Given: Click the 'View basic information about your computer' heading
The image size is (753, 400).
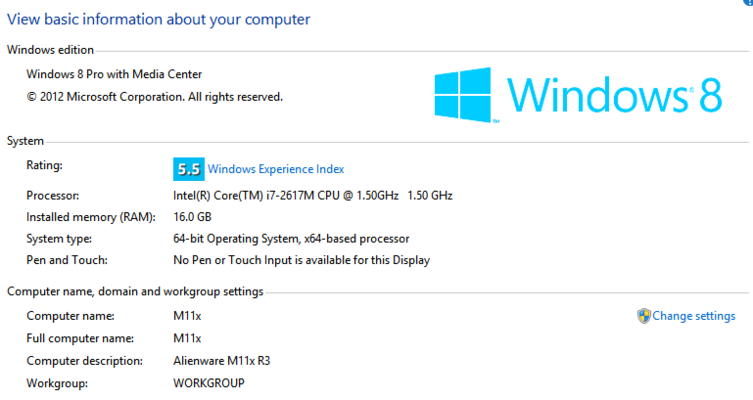Looking at the screenshot, I should point(158,19).
